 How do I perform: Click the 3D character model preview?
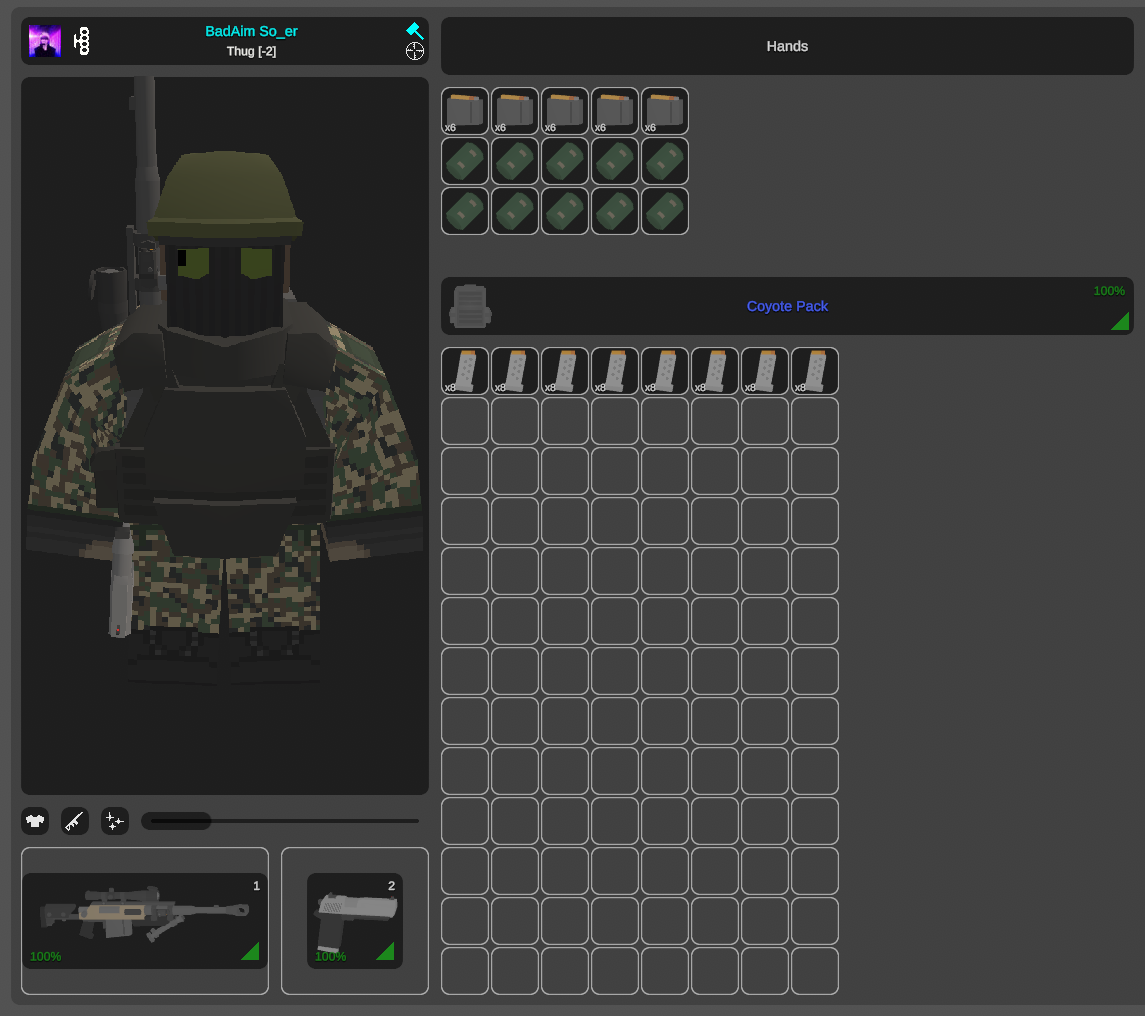click(x=225, y=436)
